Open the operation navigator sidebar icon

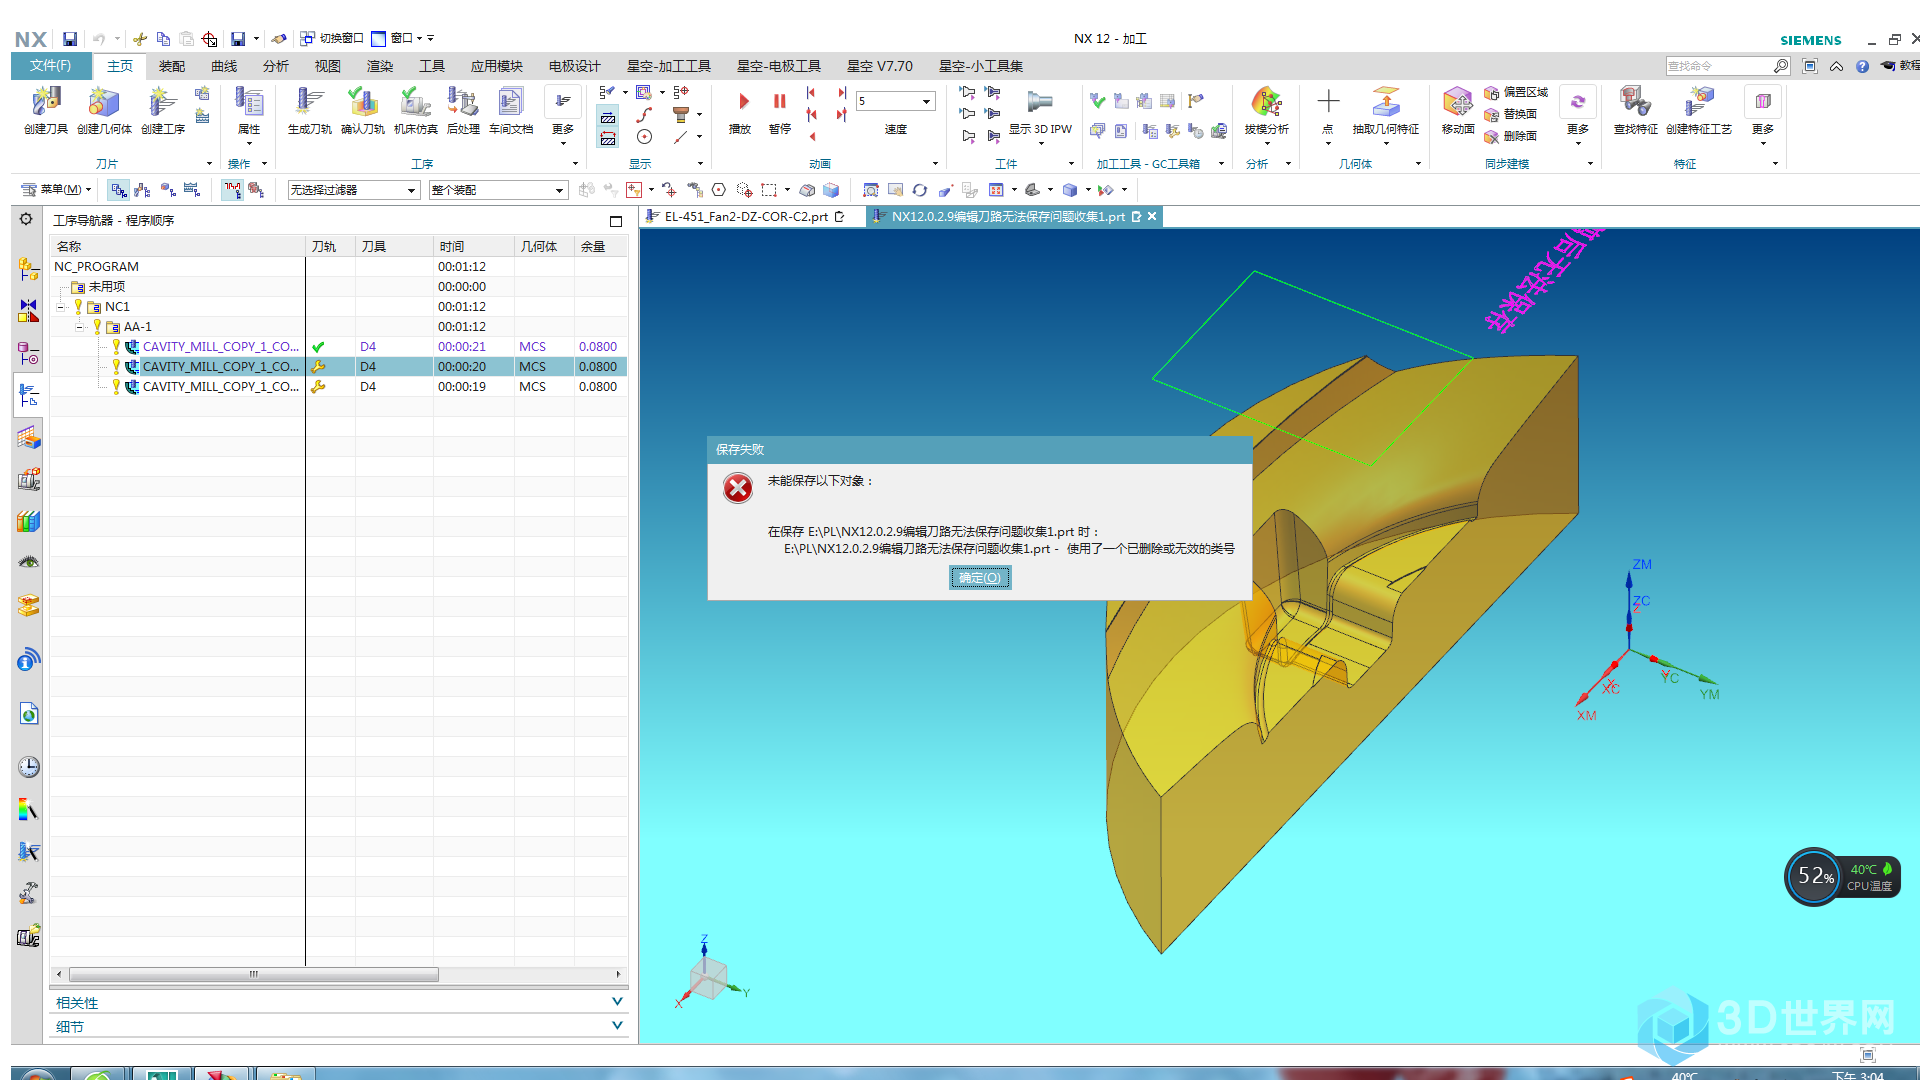[29, 396]
